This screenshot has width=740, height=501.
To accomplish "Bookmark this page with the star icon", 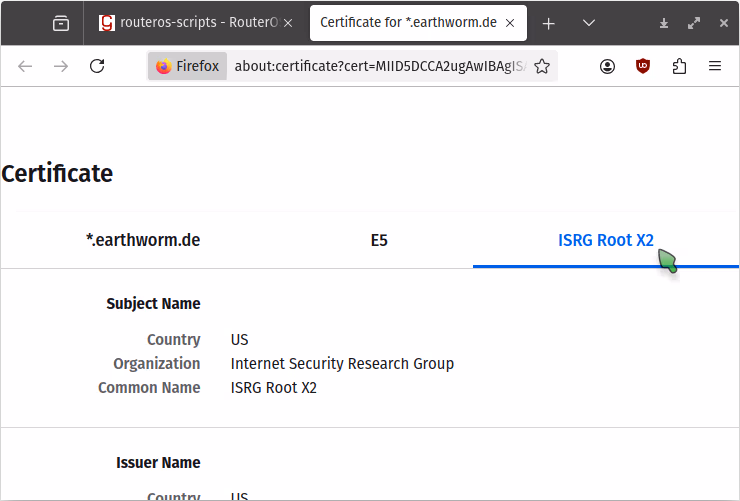I will click(542, 66).
